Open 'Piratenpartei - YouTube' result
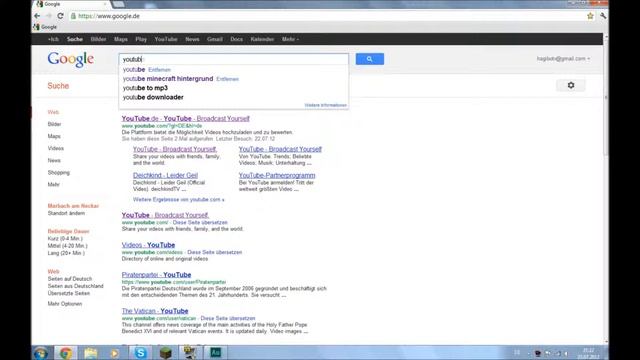The image size is (640, 360). 156,275
